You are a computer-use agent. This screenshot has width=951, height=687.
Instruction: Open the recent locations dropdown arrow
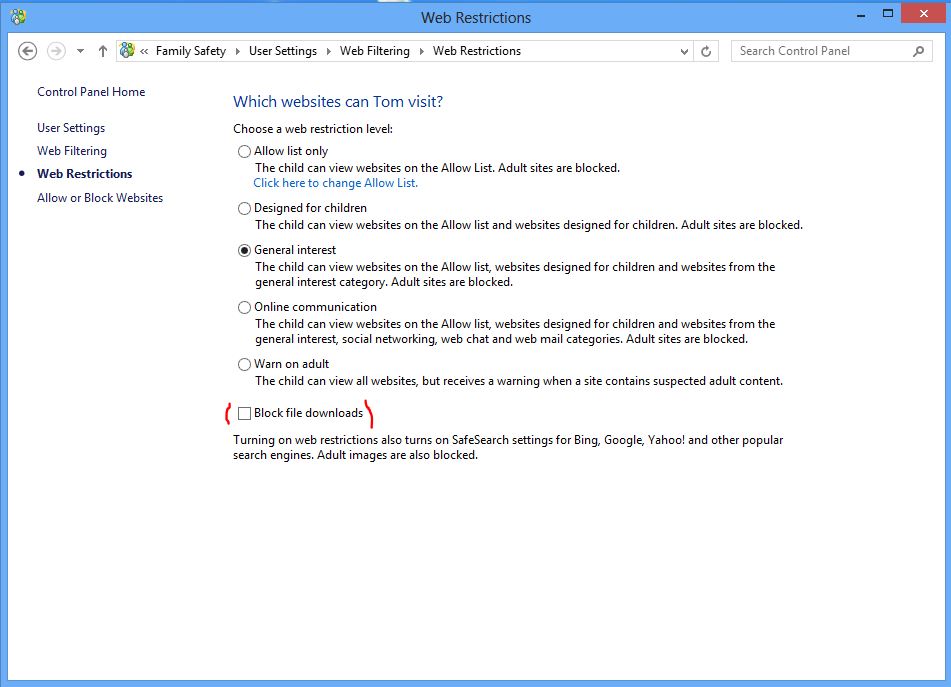[80, 51]
